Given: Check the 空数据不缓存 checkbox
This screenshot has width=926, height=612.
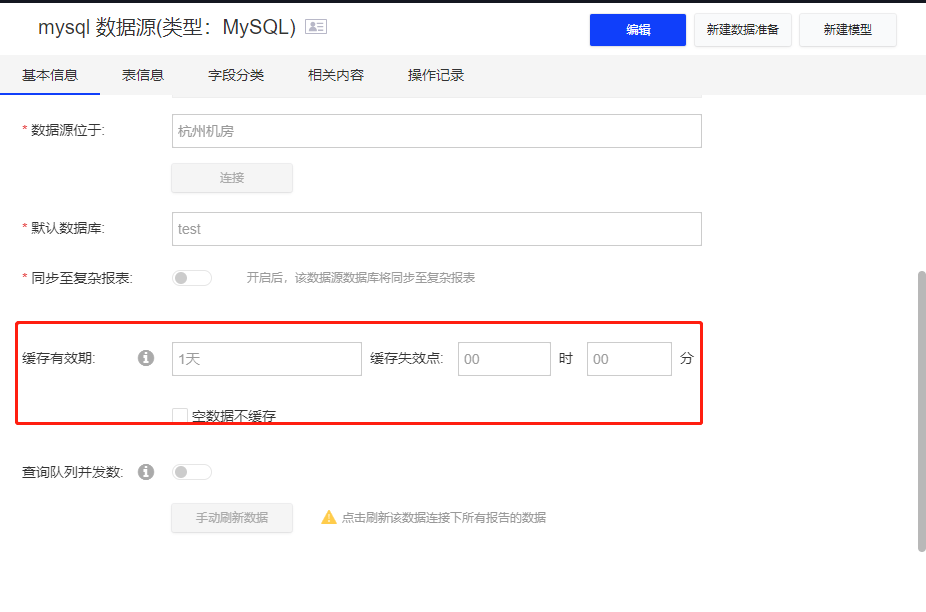Looking at the screenshot, I should (179, 414).
